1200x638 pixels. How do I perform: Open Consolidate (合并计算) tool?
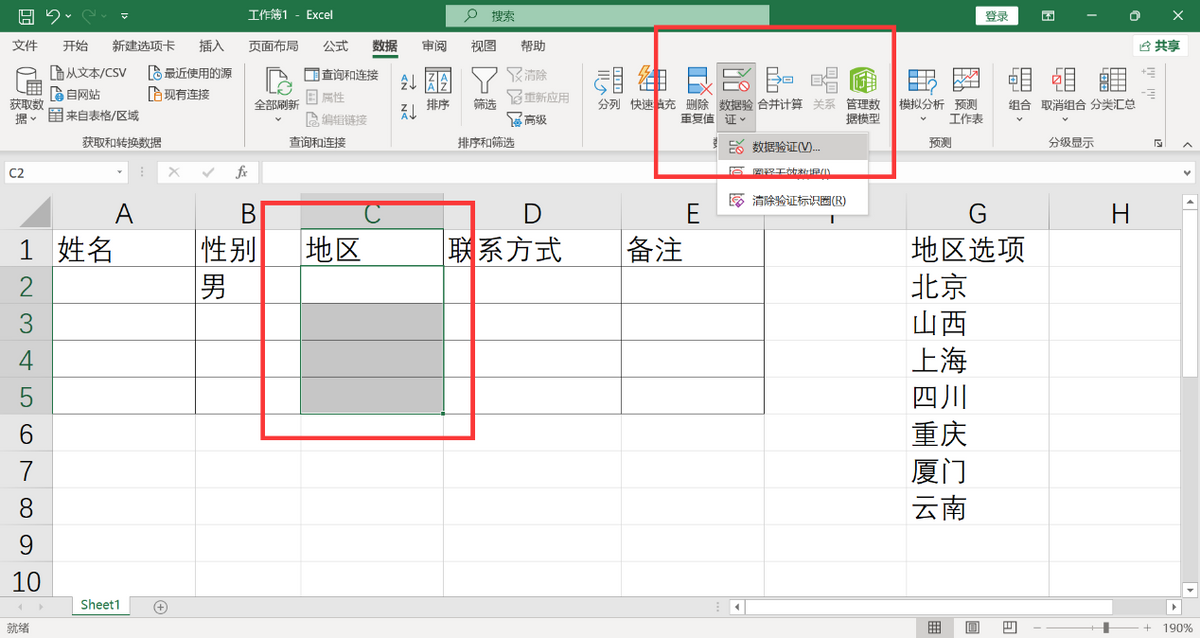pos(780,88)
